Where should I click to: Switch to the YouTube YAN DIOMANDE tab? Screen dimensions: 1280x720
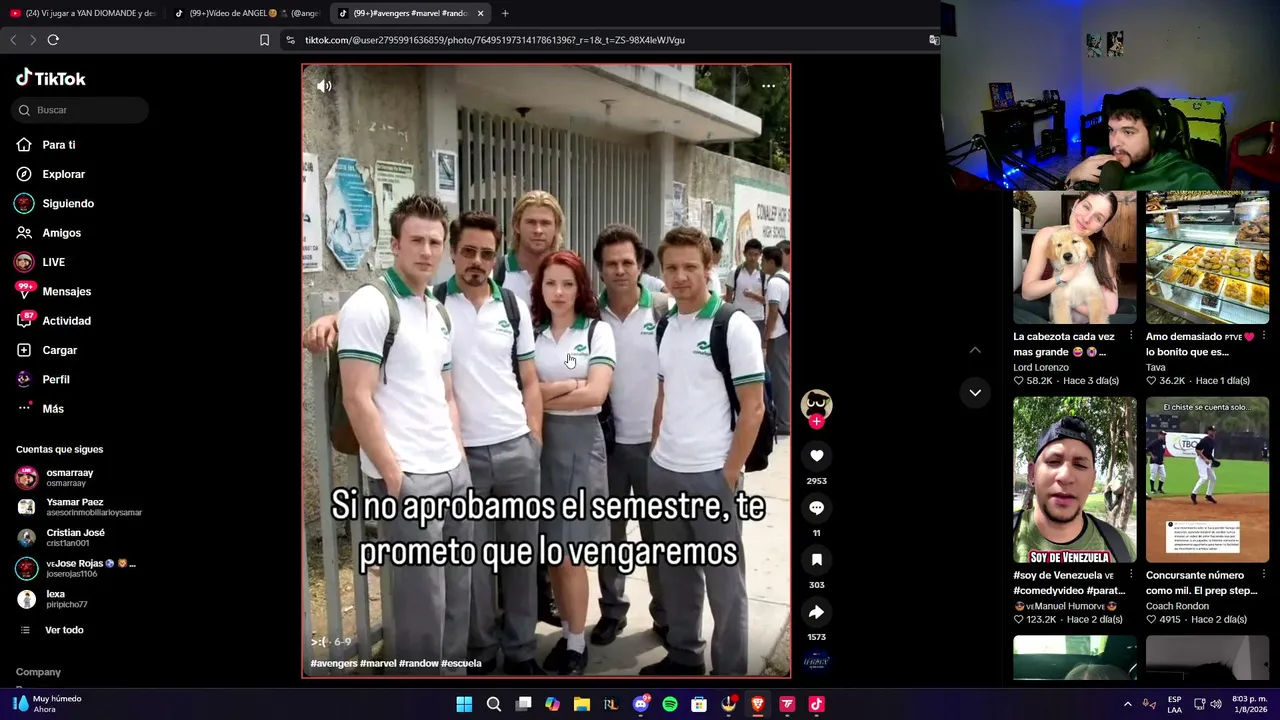point(82,13)
